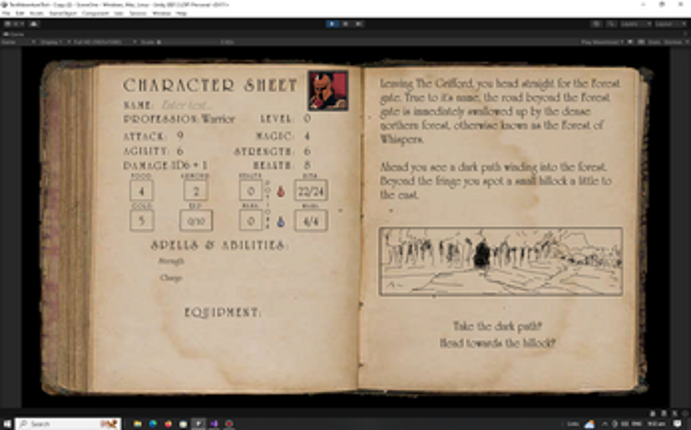Open the Full HD resolution dropdown
The height and width of the screenshot is (430, 691).
point(105,42)
